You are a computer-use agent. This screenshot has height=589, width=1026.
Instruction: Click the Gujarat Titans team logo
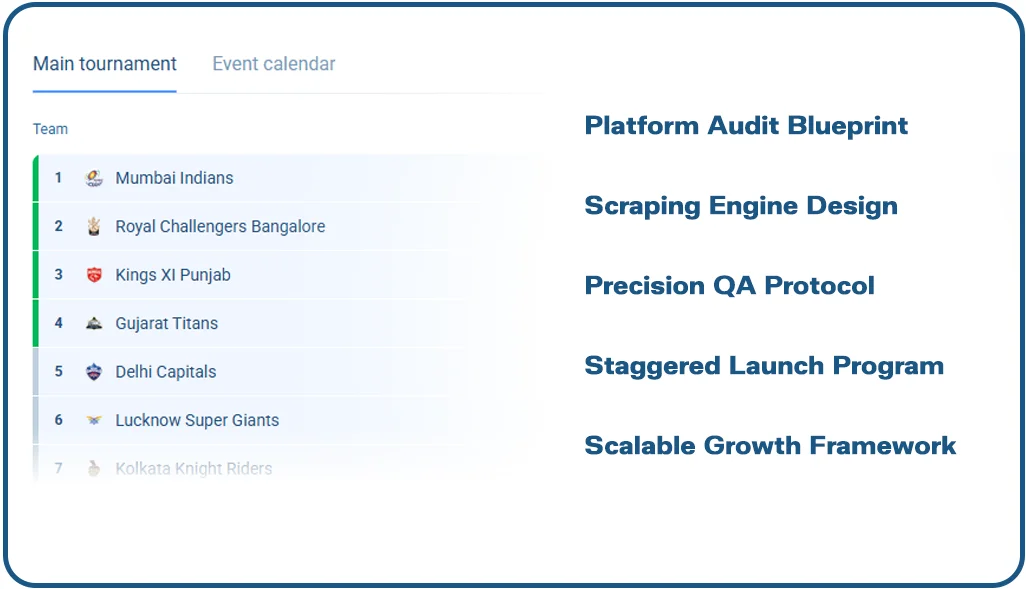pyautogui.click(x=94, y=323)
